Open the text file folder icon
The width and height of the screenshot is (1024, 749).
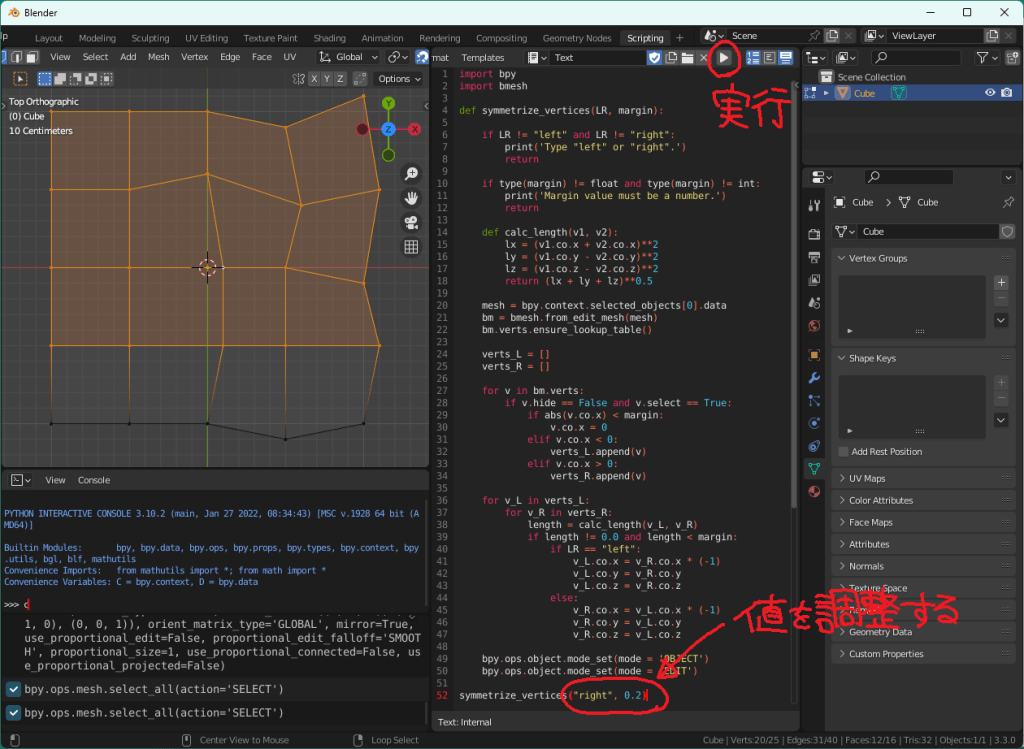point(689,58)
